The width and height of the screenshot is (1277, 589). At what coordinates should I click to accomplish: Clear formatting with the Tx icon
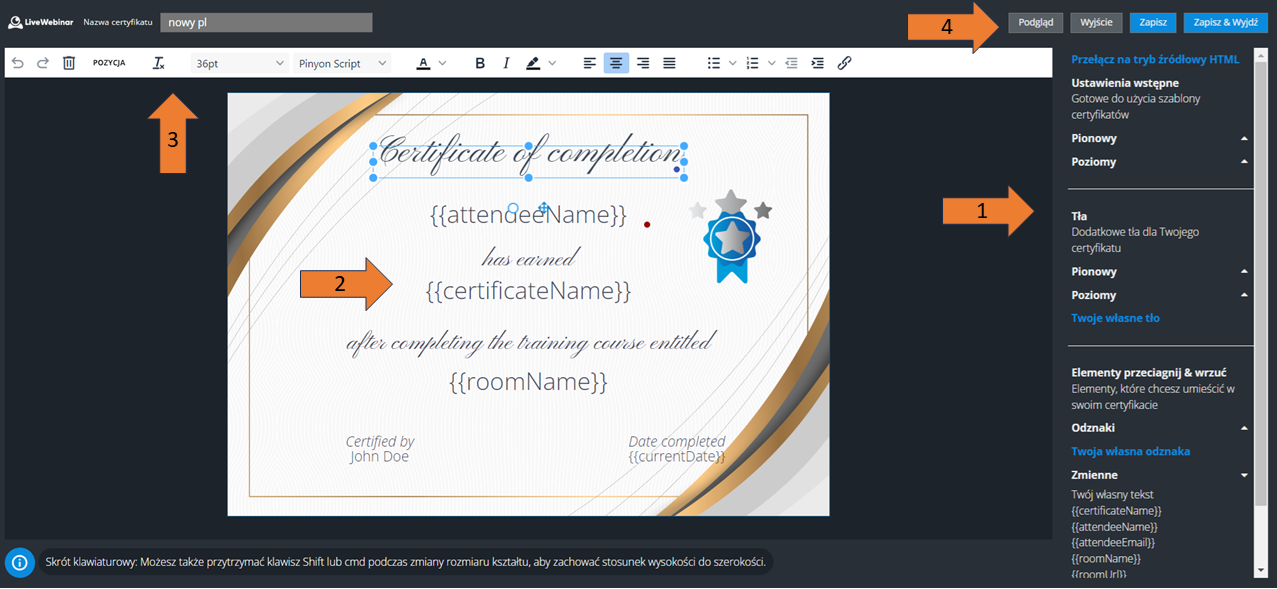pyautogui.click(x=158, y=63)
